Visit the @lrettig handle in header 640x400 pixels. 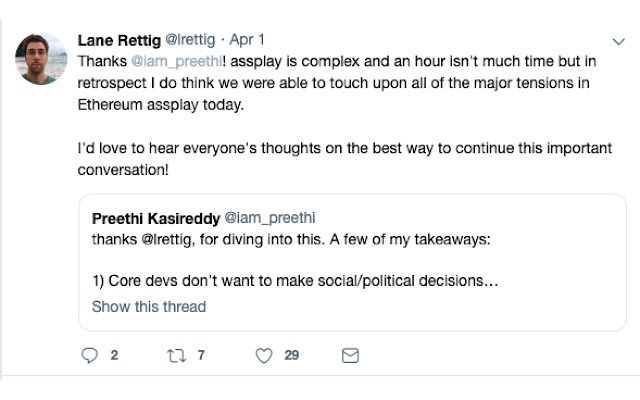[x=190, y=40]
